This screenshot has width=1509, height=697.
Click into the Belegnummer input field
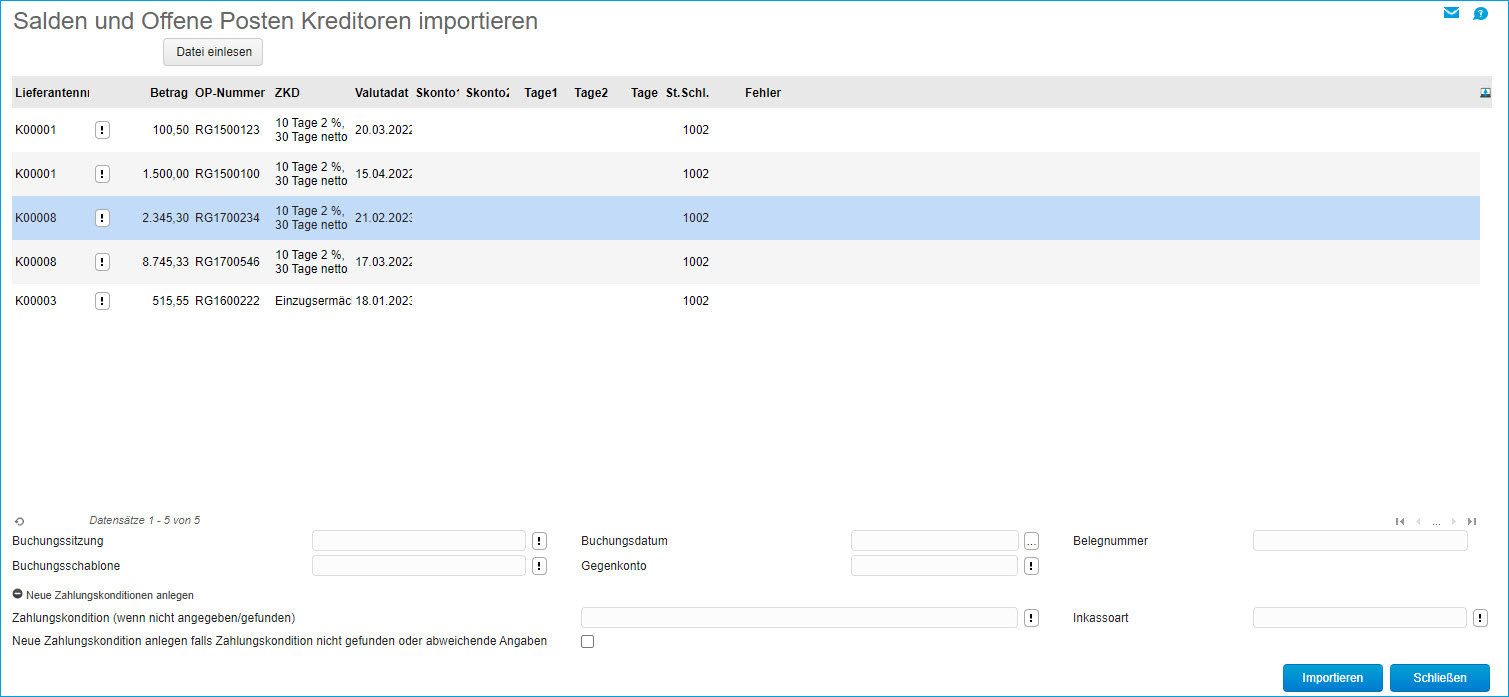click(1359, 541)
